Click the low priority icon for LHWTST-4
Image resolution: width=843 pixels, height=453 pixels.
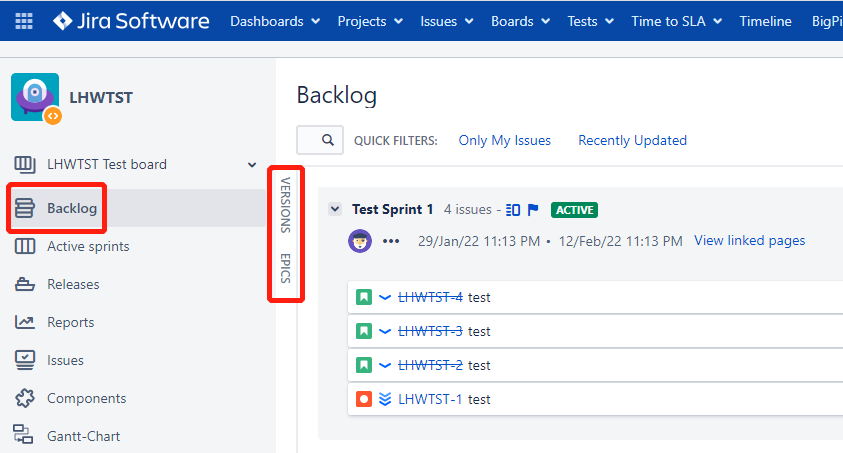click(x=385, y=297)
